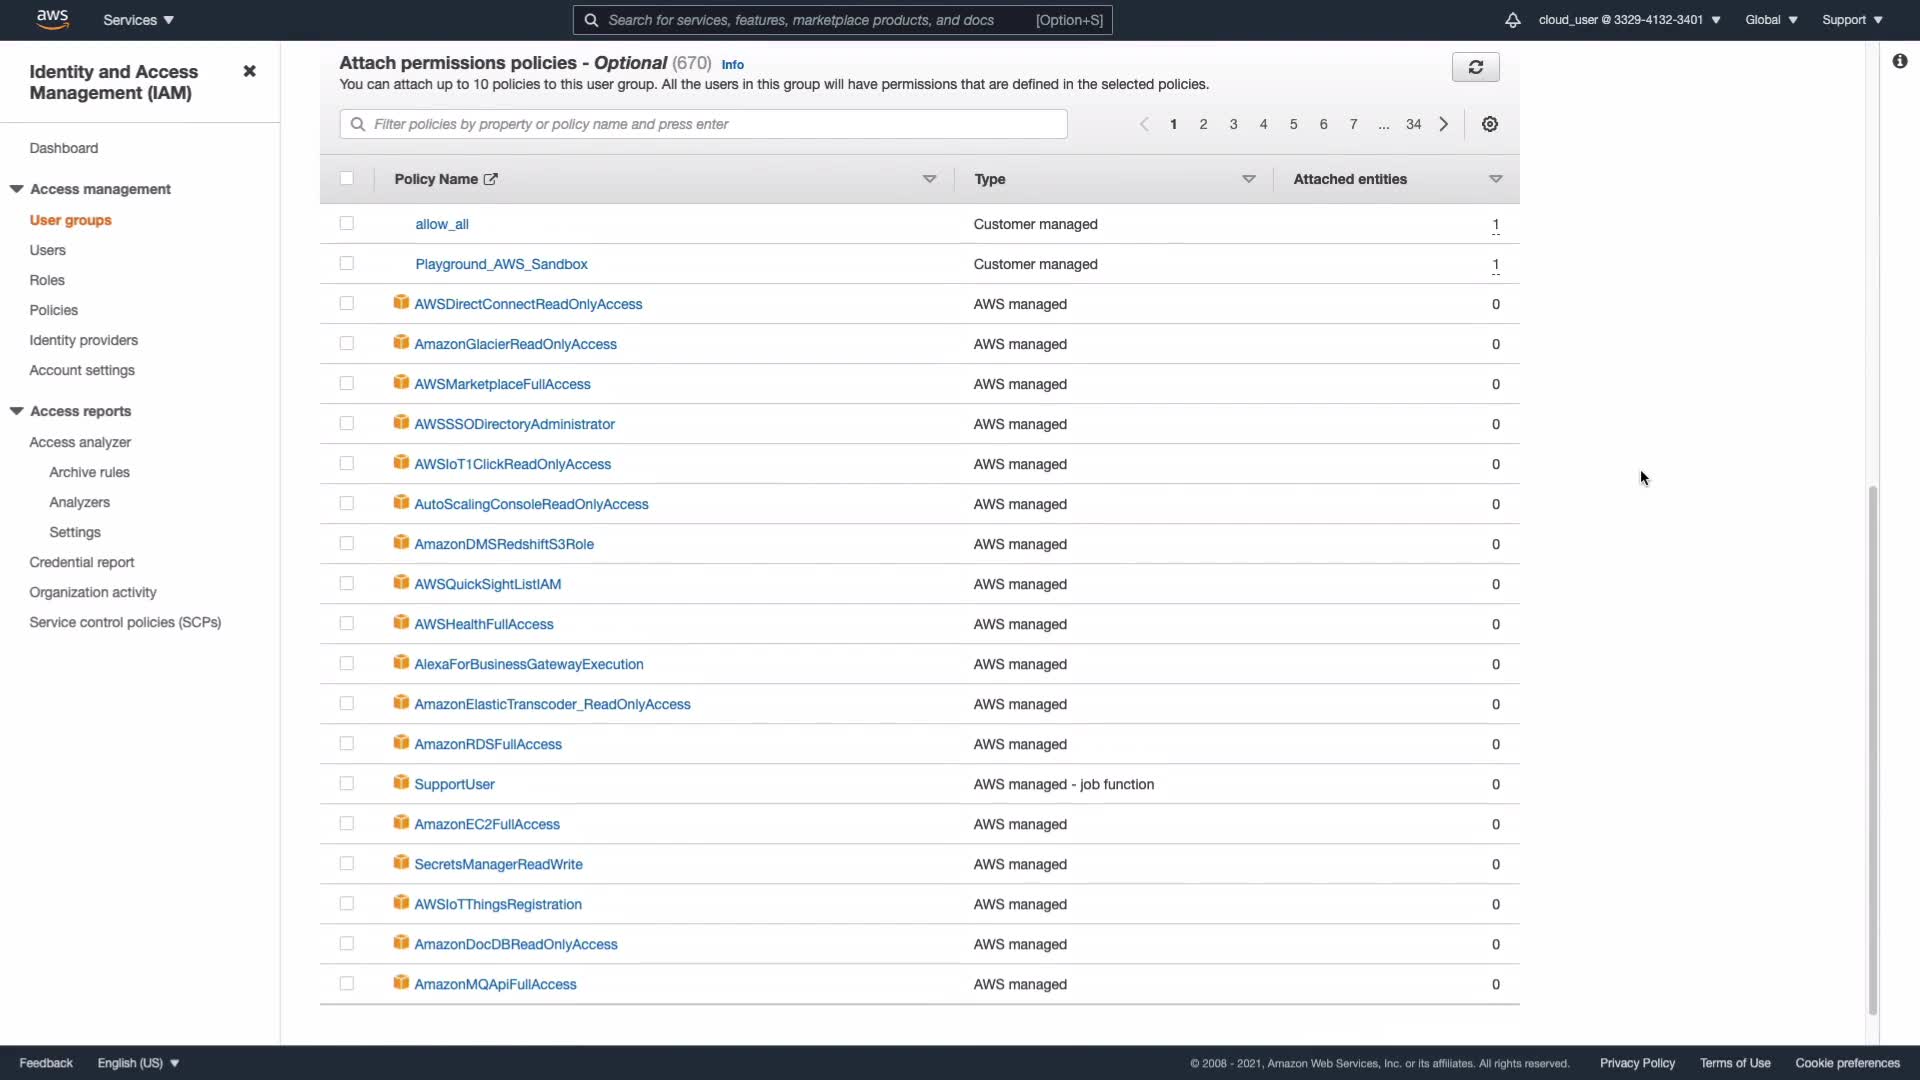Jump to page 34 of policies

(1413, 124)
